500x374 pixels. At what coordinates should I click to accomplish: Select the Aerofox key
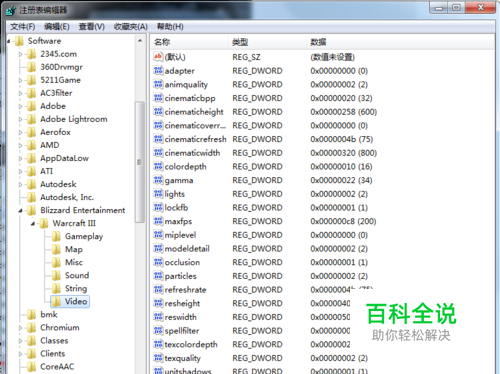click(x=55, y=132)
